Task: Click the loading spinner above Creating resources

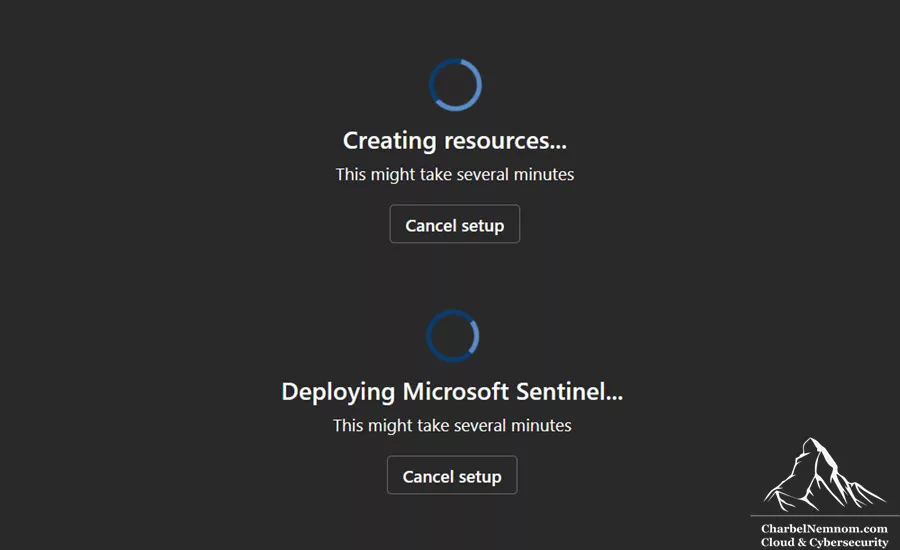Action: 456,84
